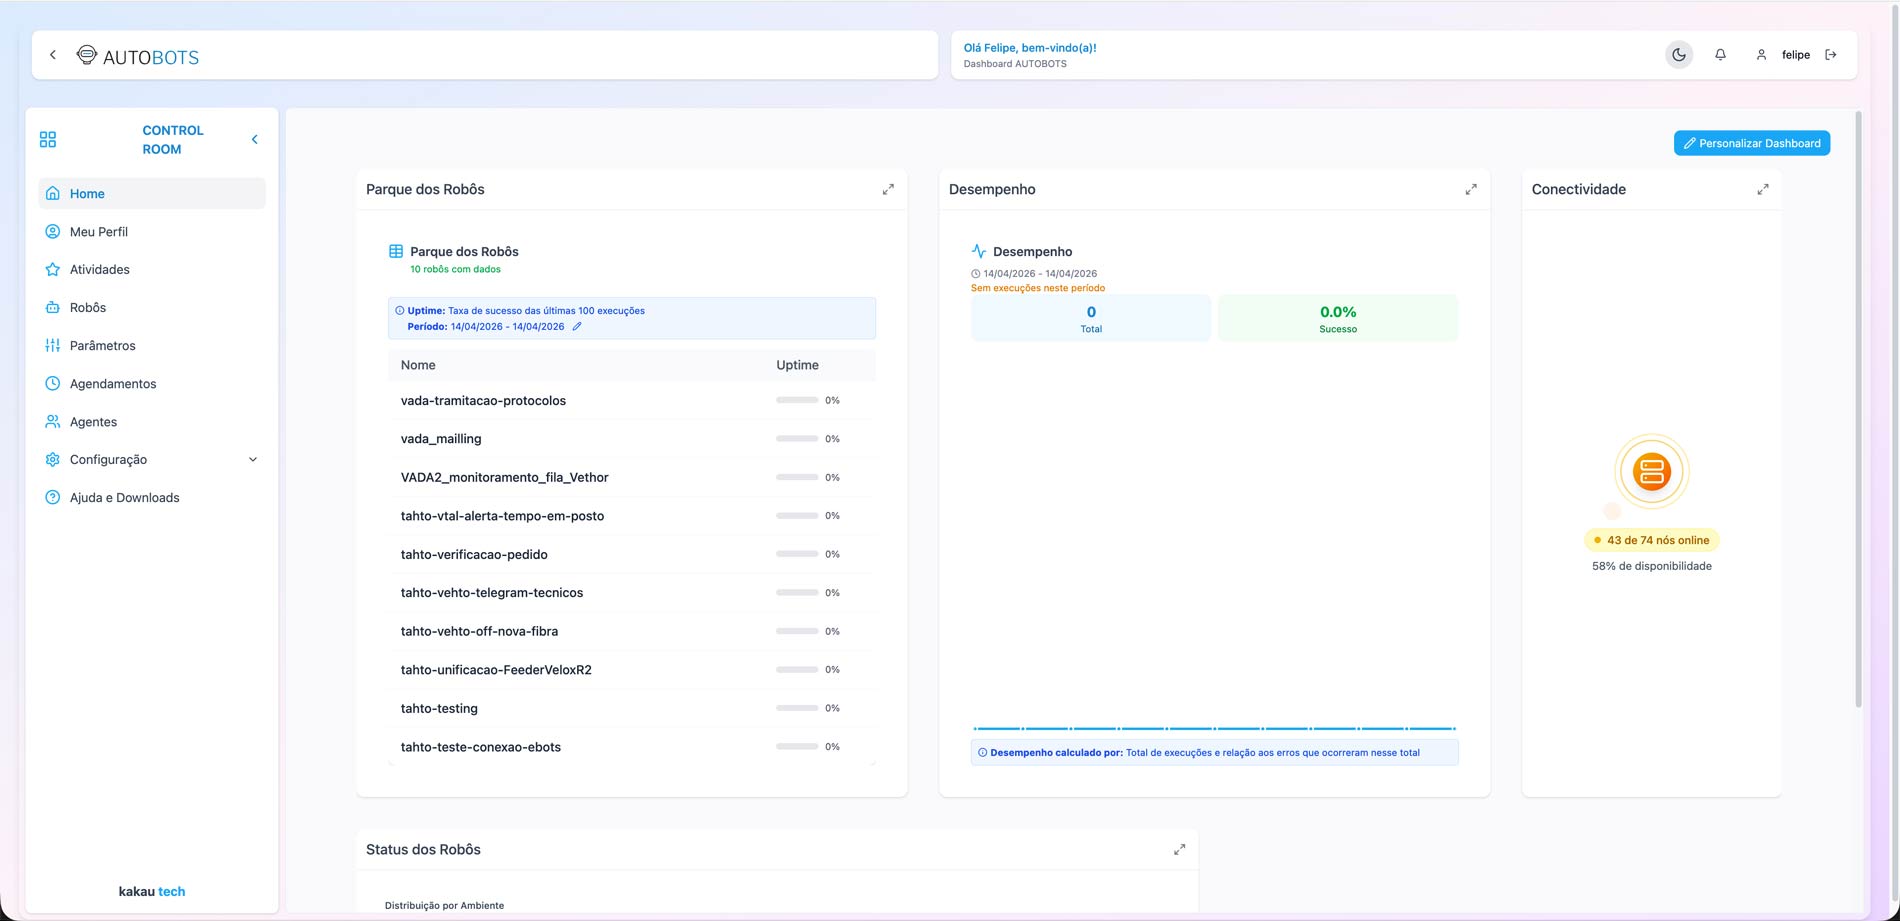The height and width of the screenshot is (921, 1900).
Task: Click the orange server connectivity icon
Action: (x=1651, y=472)
